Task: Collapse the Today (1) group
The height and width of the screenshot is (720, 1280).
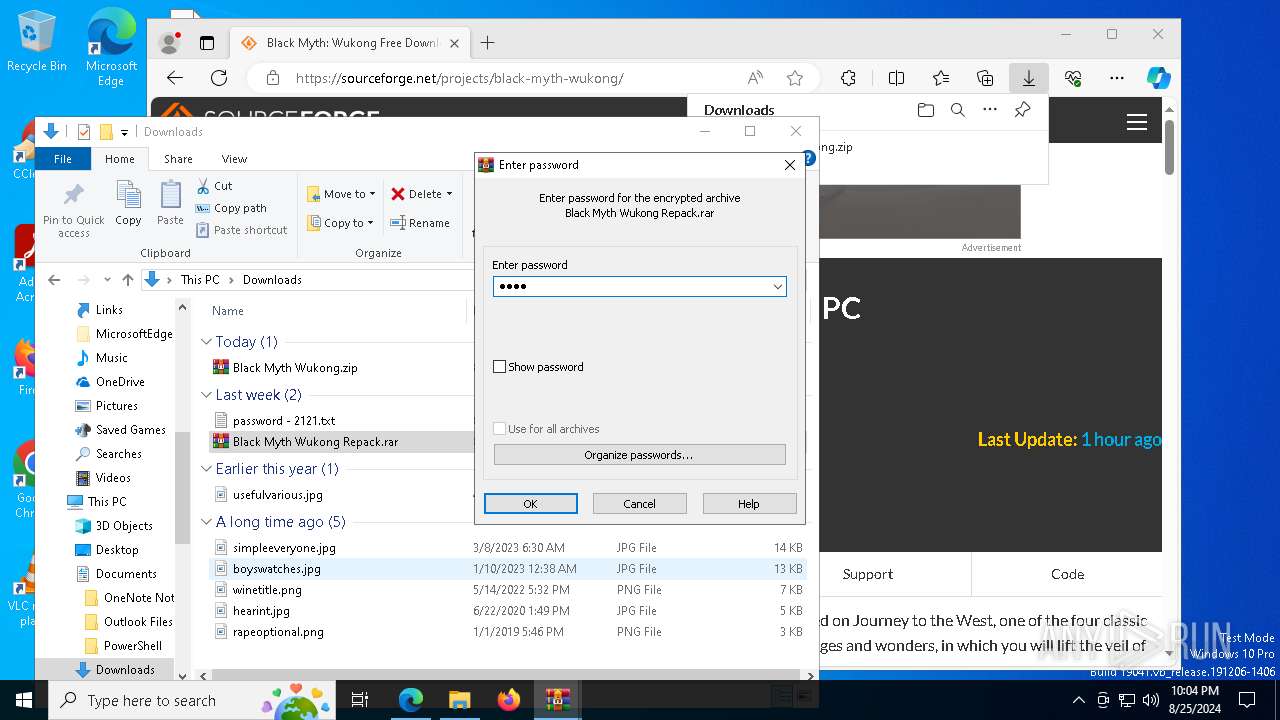Action: [x=207, y=342]
